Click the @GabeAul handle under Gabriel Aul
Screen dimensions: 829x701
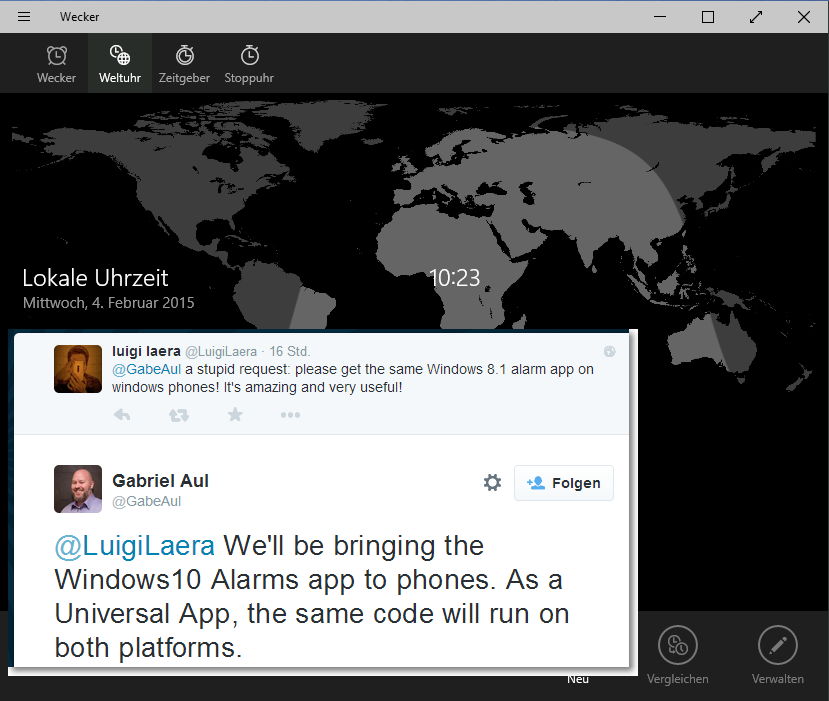coord(146,501)
